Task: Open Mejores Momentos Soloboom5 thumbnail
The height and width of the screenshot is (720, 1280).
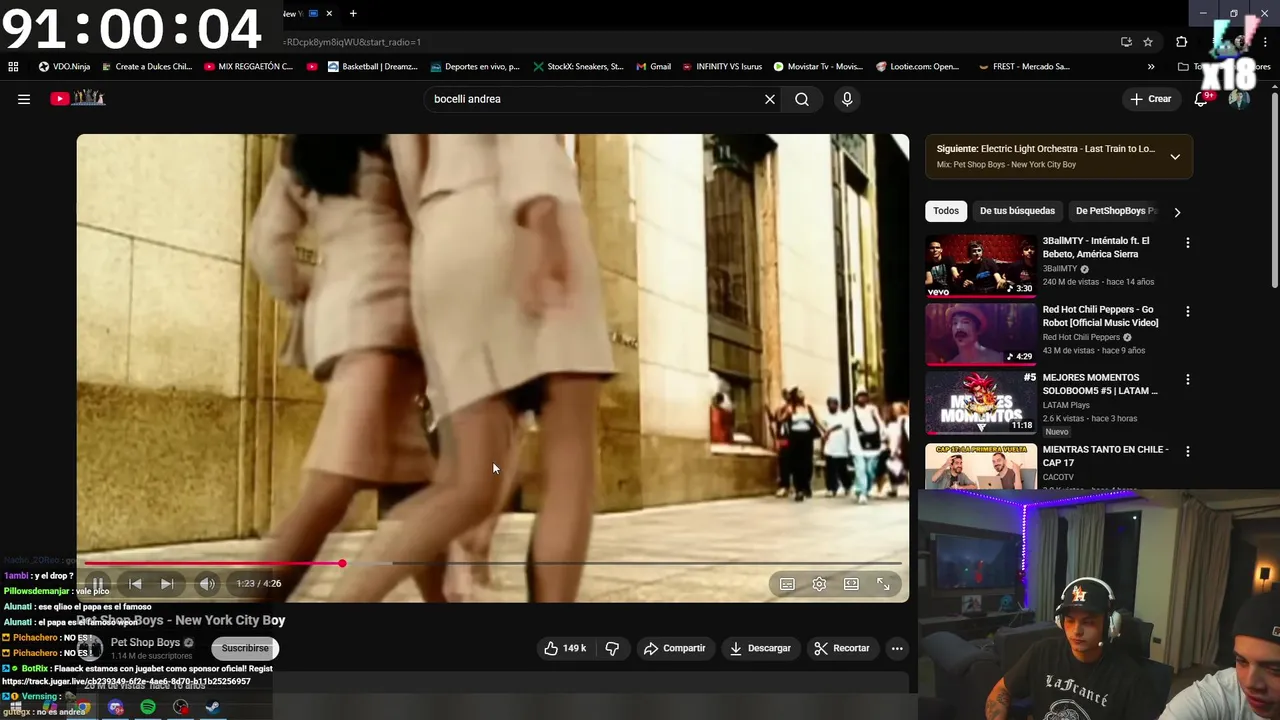Action: coord(981,402)
